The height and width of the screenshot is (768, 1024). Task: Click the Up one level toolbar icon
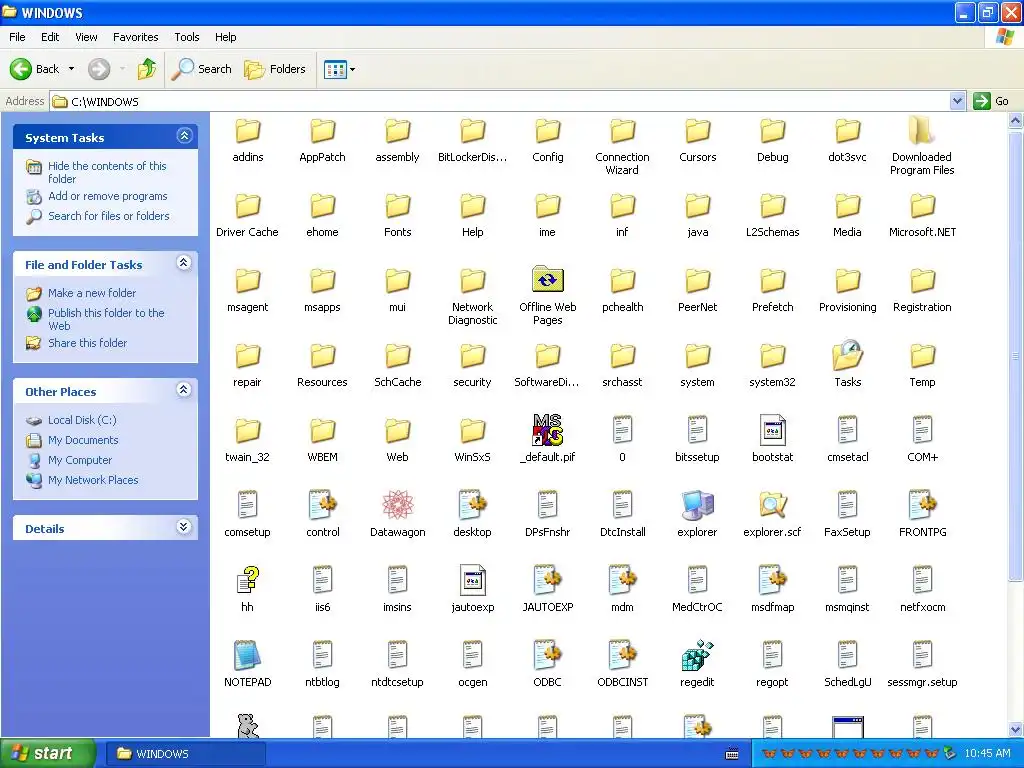[x=147, y=69]
